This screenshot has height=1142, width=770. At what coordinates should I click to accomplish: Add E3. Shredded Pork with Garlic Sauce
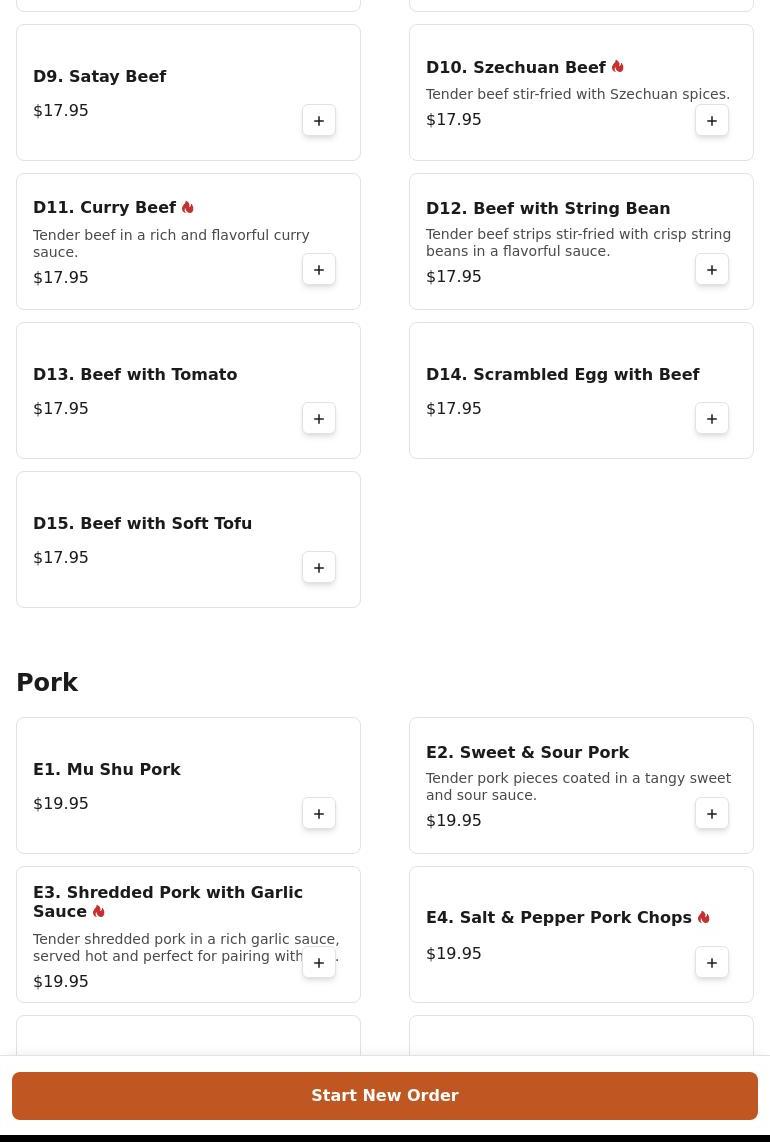319,963
